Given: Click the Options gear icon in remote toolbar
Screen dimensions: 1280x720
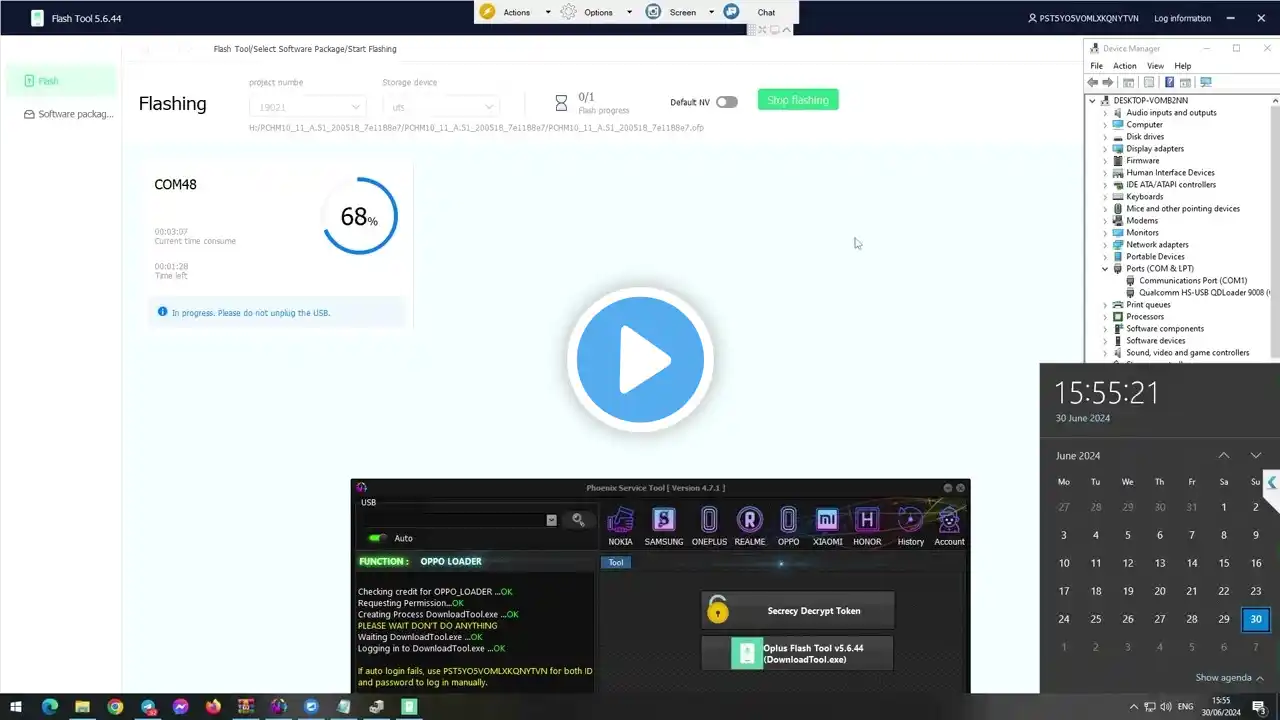Looking at the screenshot, I should [568, 12].
